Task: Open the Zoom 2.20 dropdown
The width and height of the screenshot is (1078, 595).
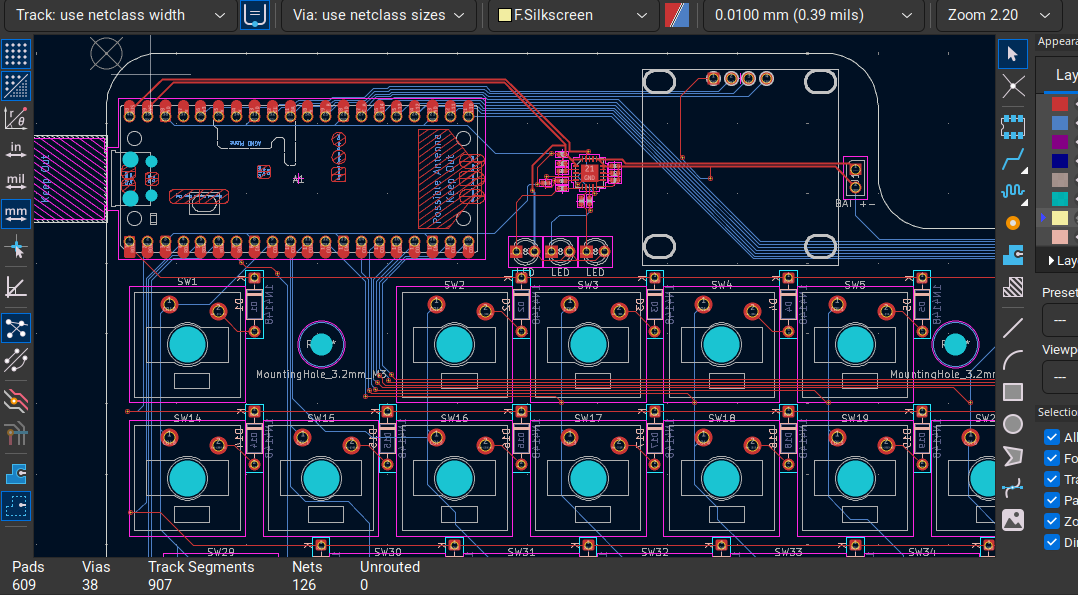Action: click(998, 15)
